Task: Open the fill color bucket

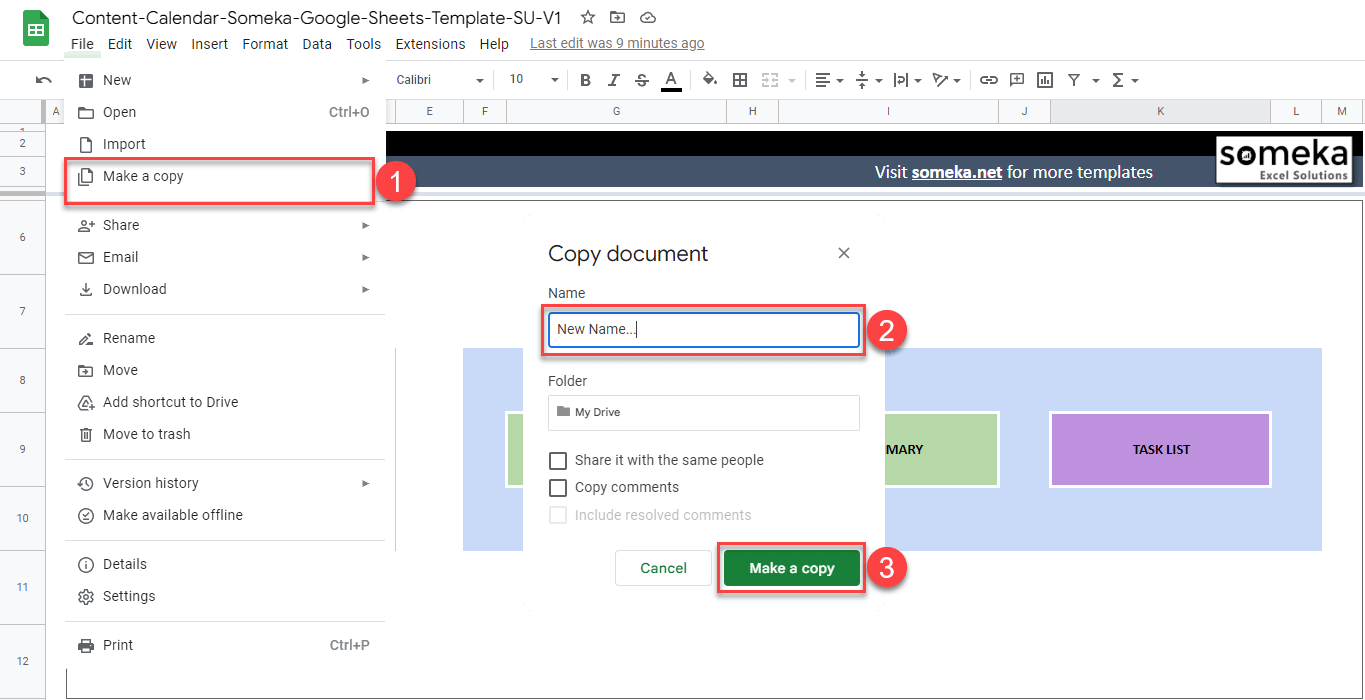Action: [x=710, y=80]
